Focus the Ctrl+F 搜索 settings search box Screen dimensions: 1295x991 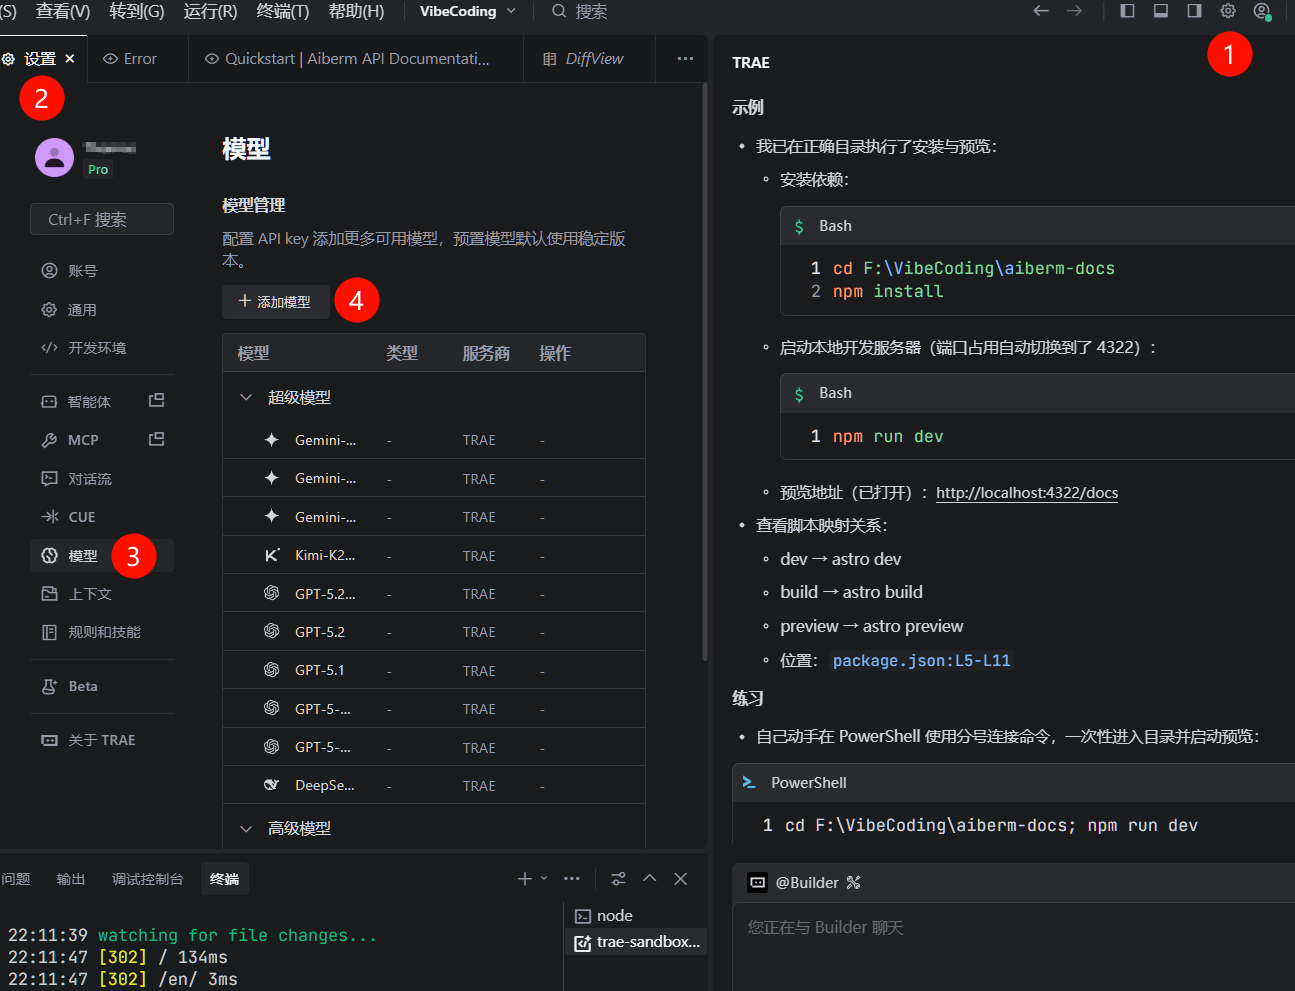click(x=102, y=219)
